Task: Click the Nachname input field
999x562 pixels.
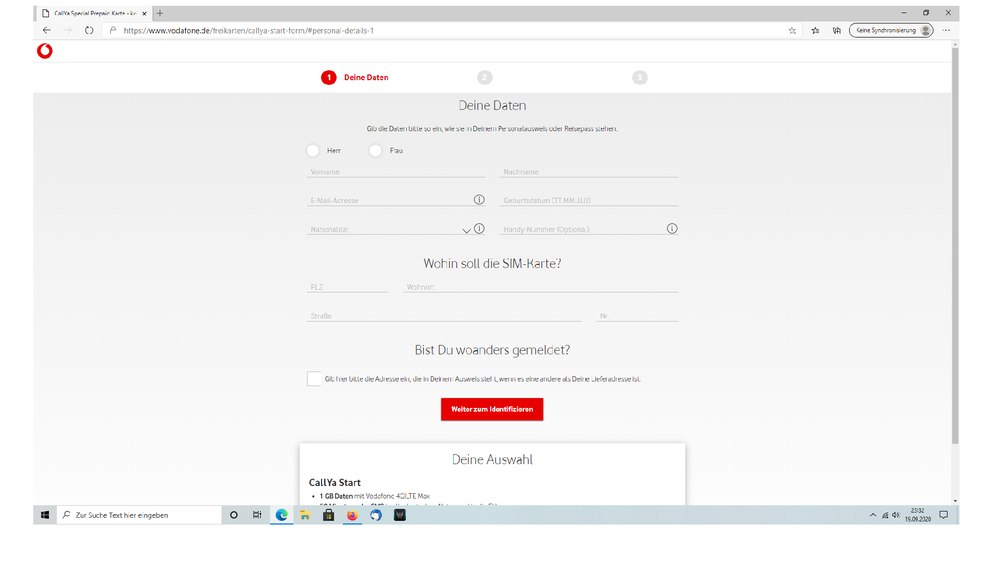Action: pyautogui.click(x=589, y=171)
